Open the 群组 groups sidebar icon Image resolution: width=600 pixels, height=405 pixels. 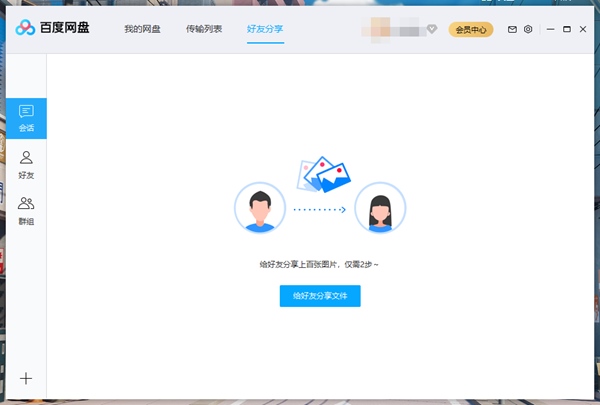(26, 211)
